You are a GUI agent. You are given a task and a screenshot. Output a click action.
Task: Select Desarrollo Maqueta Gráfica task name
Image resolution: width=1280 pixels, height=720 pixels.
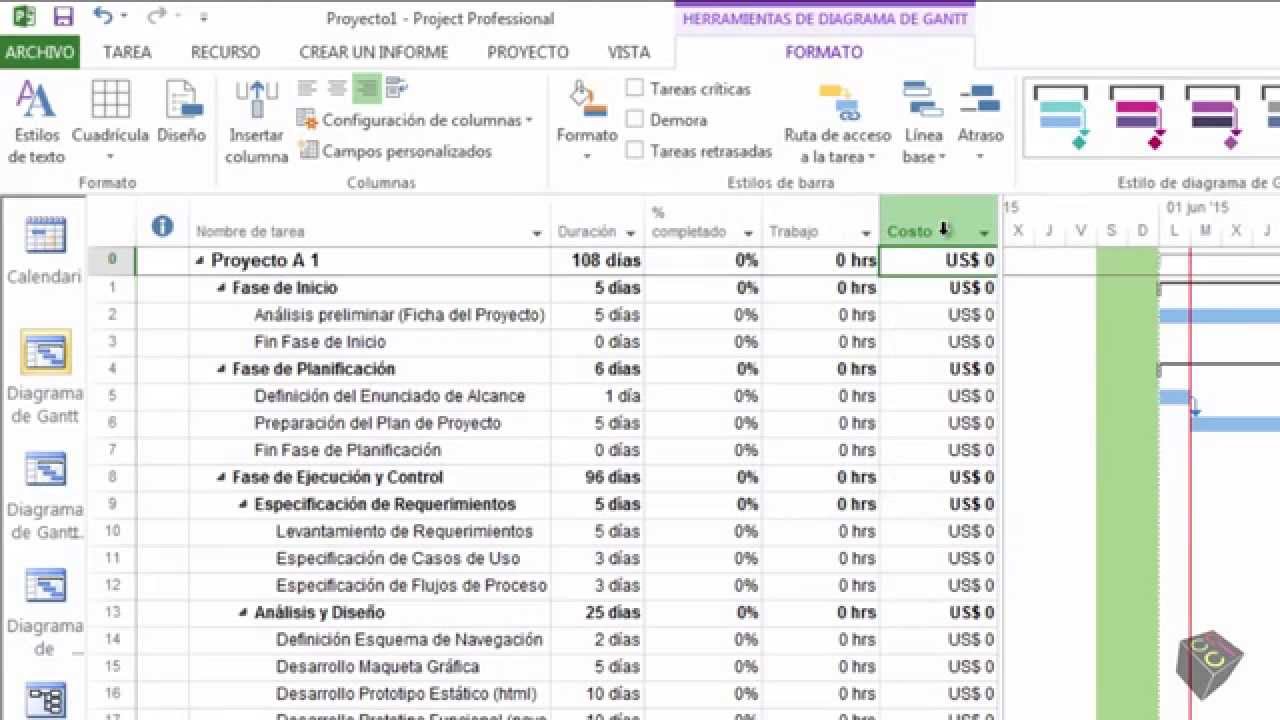pos(377,666)
